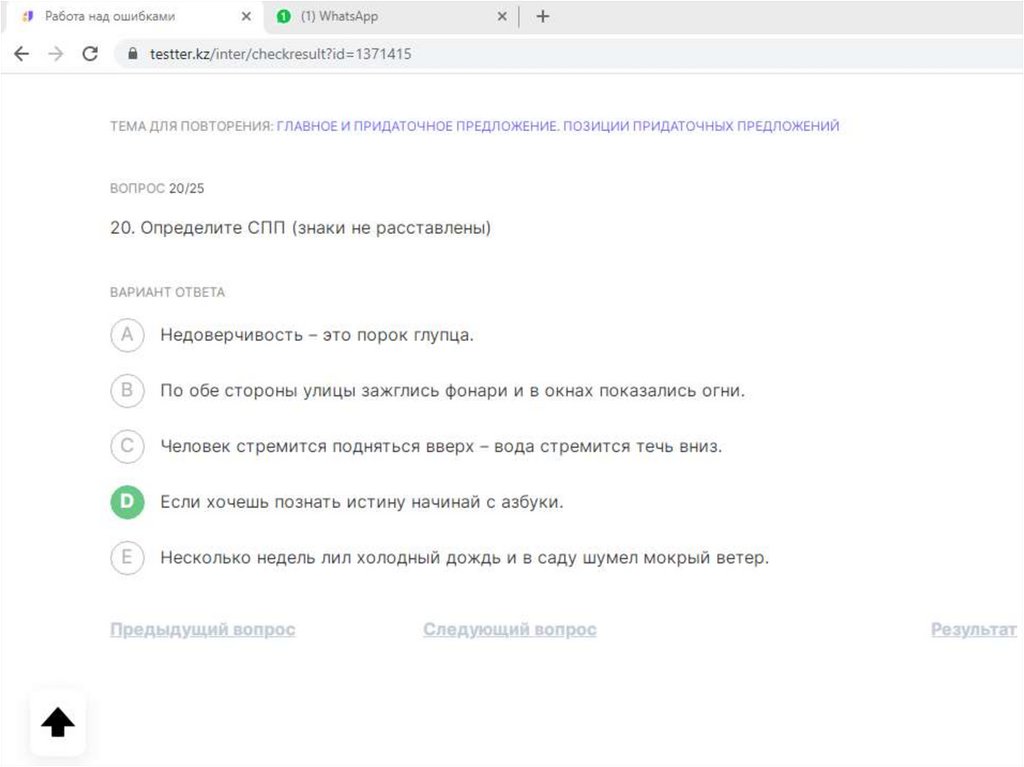Select answer option E
This screenshot has width=1024, height=767.
pyautogui.click(x=127, y=557)
